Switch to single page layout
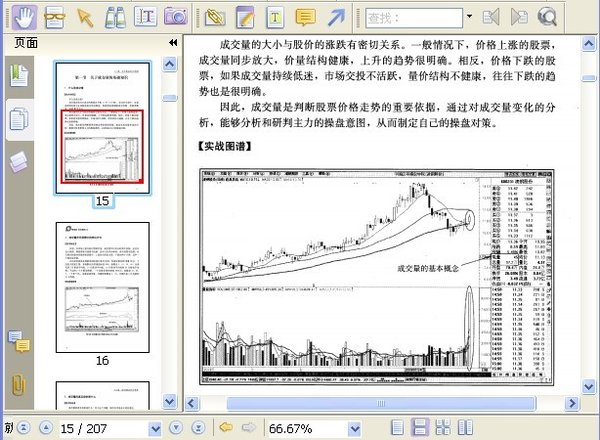The height and width of the screenshot is (440, 600). coord(397,428)
